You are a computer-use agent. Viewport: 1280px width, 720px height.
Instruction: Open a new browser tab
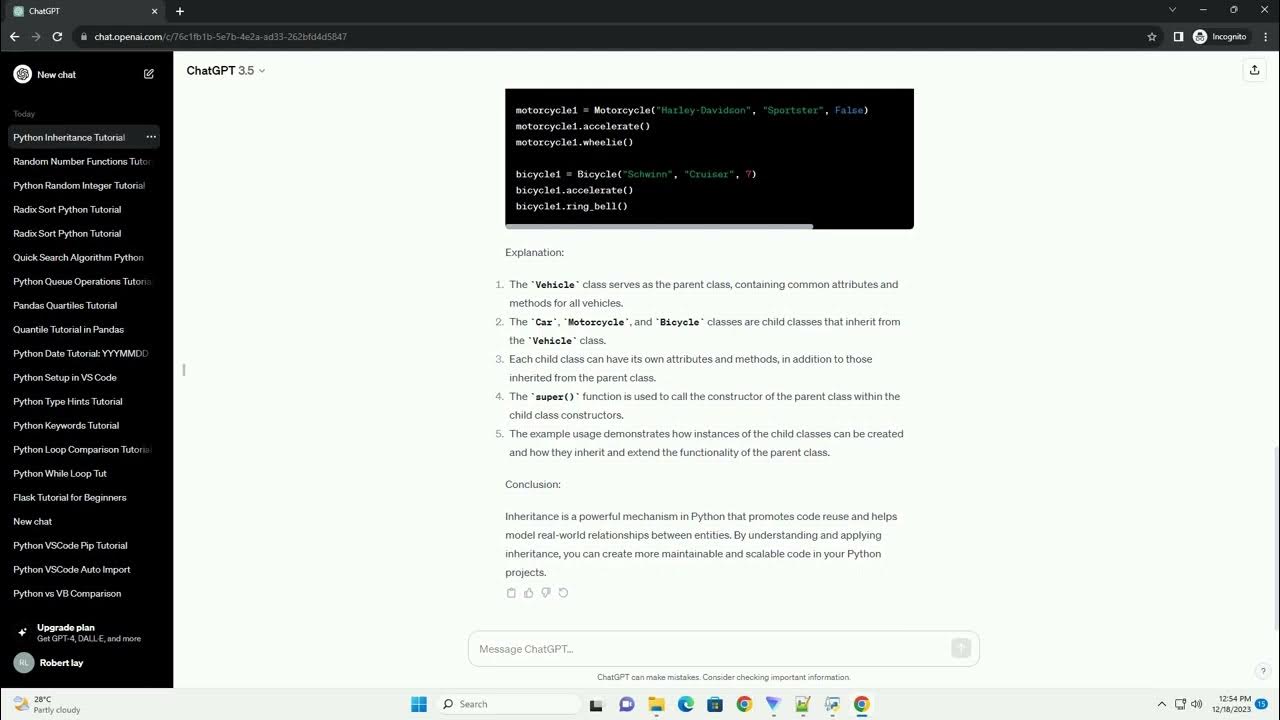pos(180,11)
